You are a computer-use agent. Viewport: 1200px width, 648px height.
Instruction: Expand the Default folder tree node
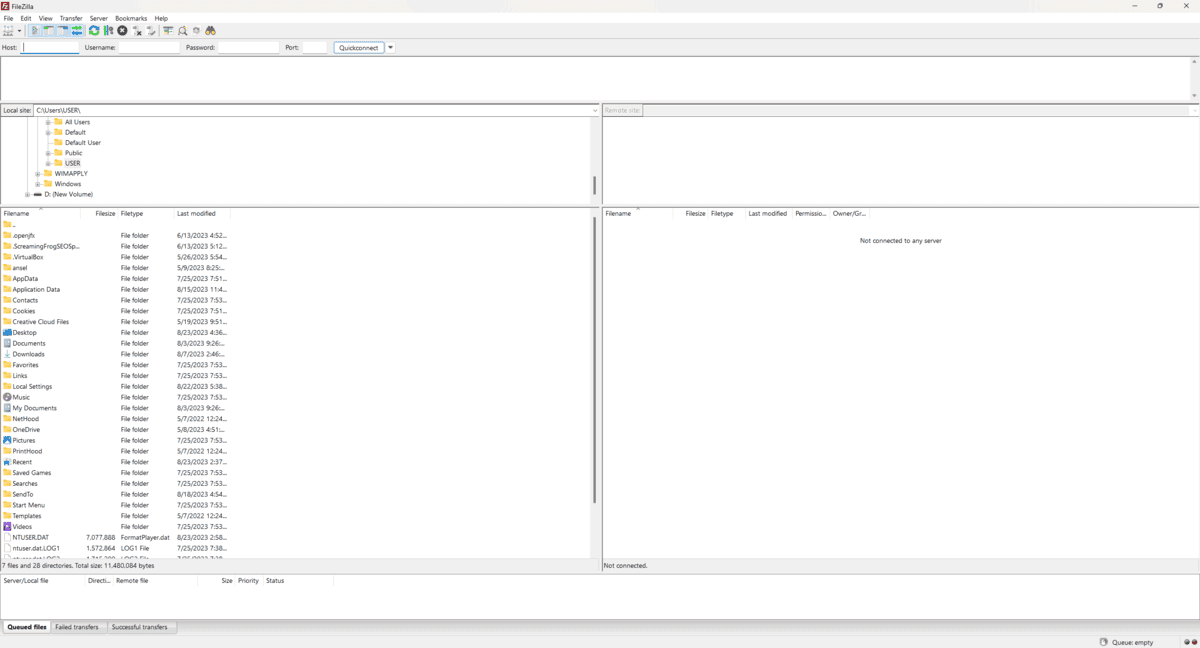pyautogui.click(x=47, y=132)
